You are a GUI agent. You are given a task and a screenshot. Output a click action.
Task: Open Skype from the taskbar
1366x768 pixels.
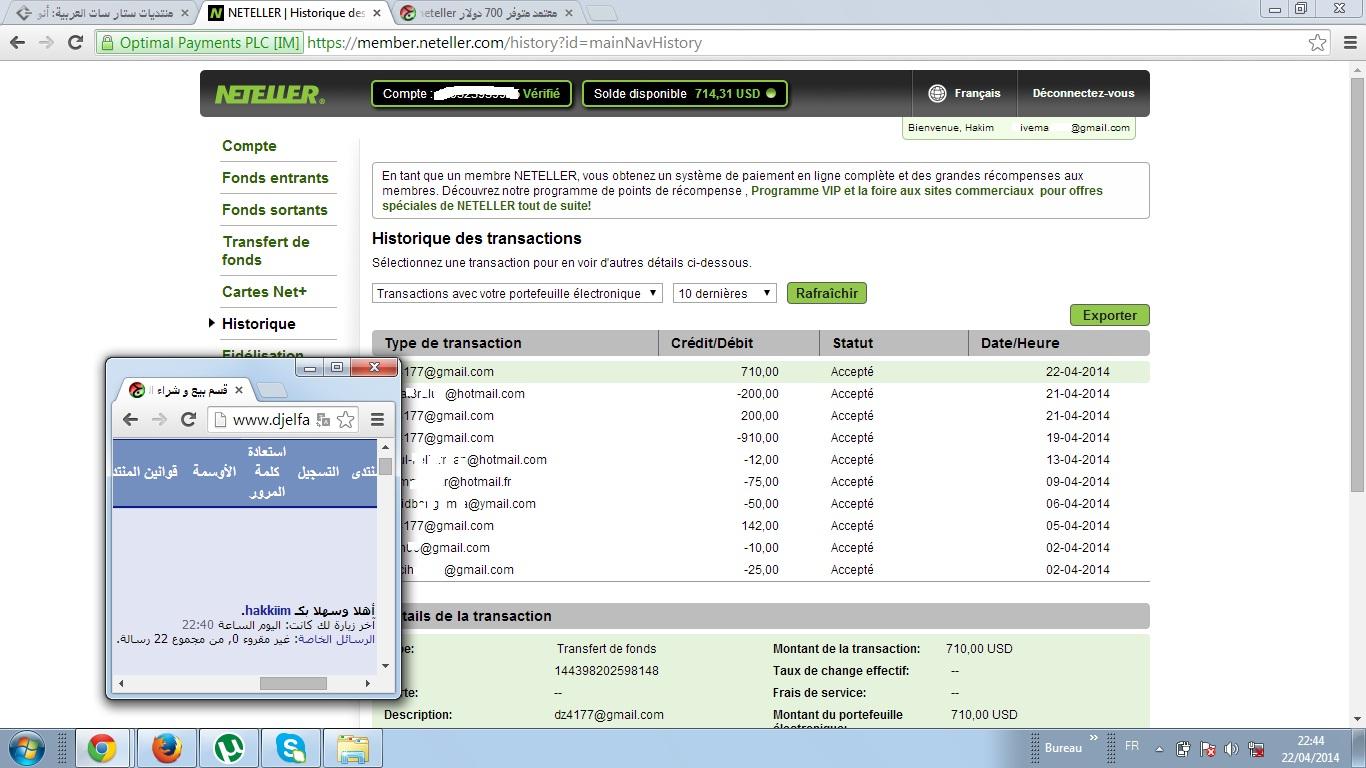[291, 748]
